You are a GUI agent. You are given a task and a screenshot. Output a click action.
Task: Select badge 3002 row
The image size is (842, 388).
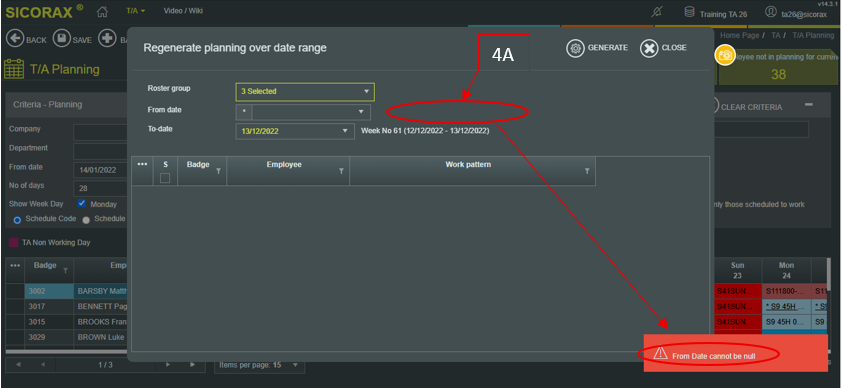(x=49, y=291)
